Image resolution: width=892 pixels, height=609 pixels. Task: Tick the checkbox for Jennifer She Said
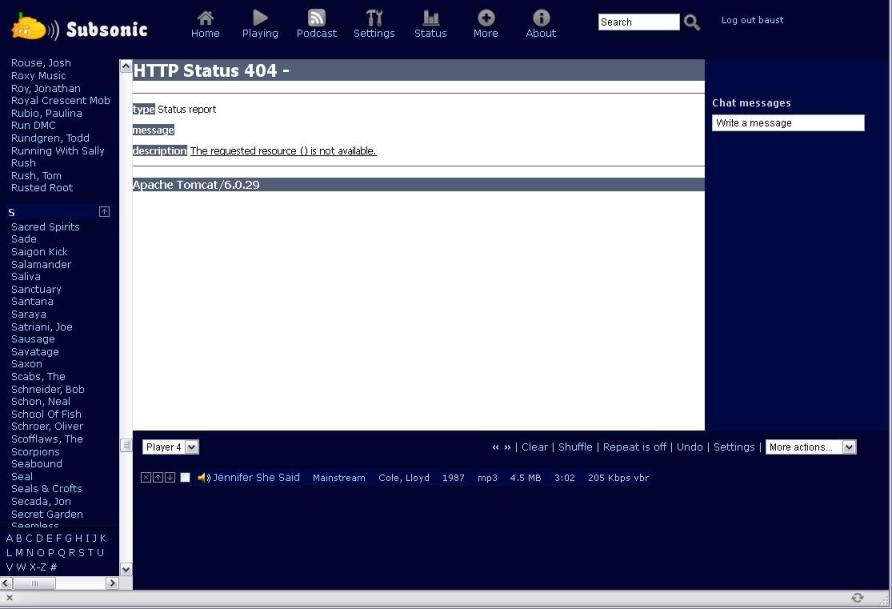(x=185, y=478)
